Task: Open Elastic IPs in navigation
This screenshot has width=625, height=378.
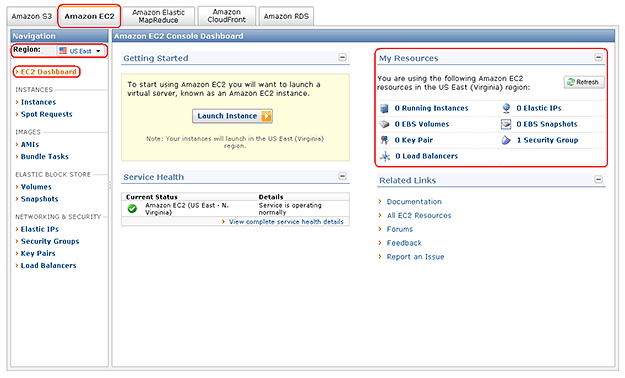Action: click(39, 229)
